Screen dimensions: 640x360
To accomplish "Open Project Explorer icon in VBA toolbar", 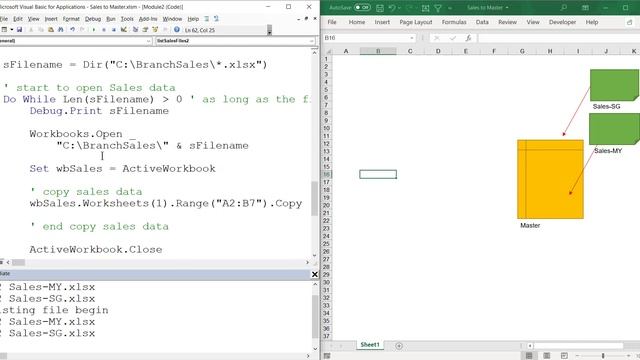I will (x=135, y=29).
